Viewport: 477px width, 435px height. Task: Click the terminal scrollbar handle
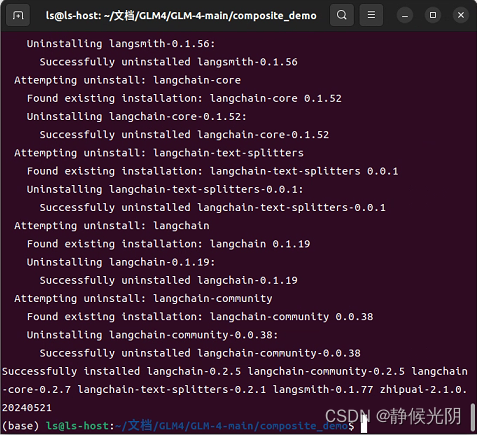(473, 417)
